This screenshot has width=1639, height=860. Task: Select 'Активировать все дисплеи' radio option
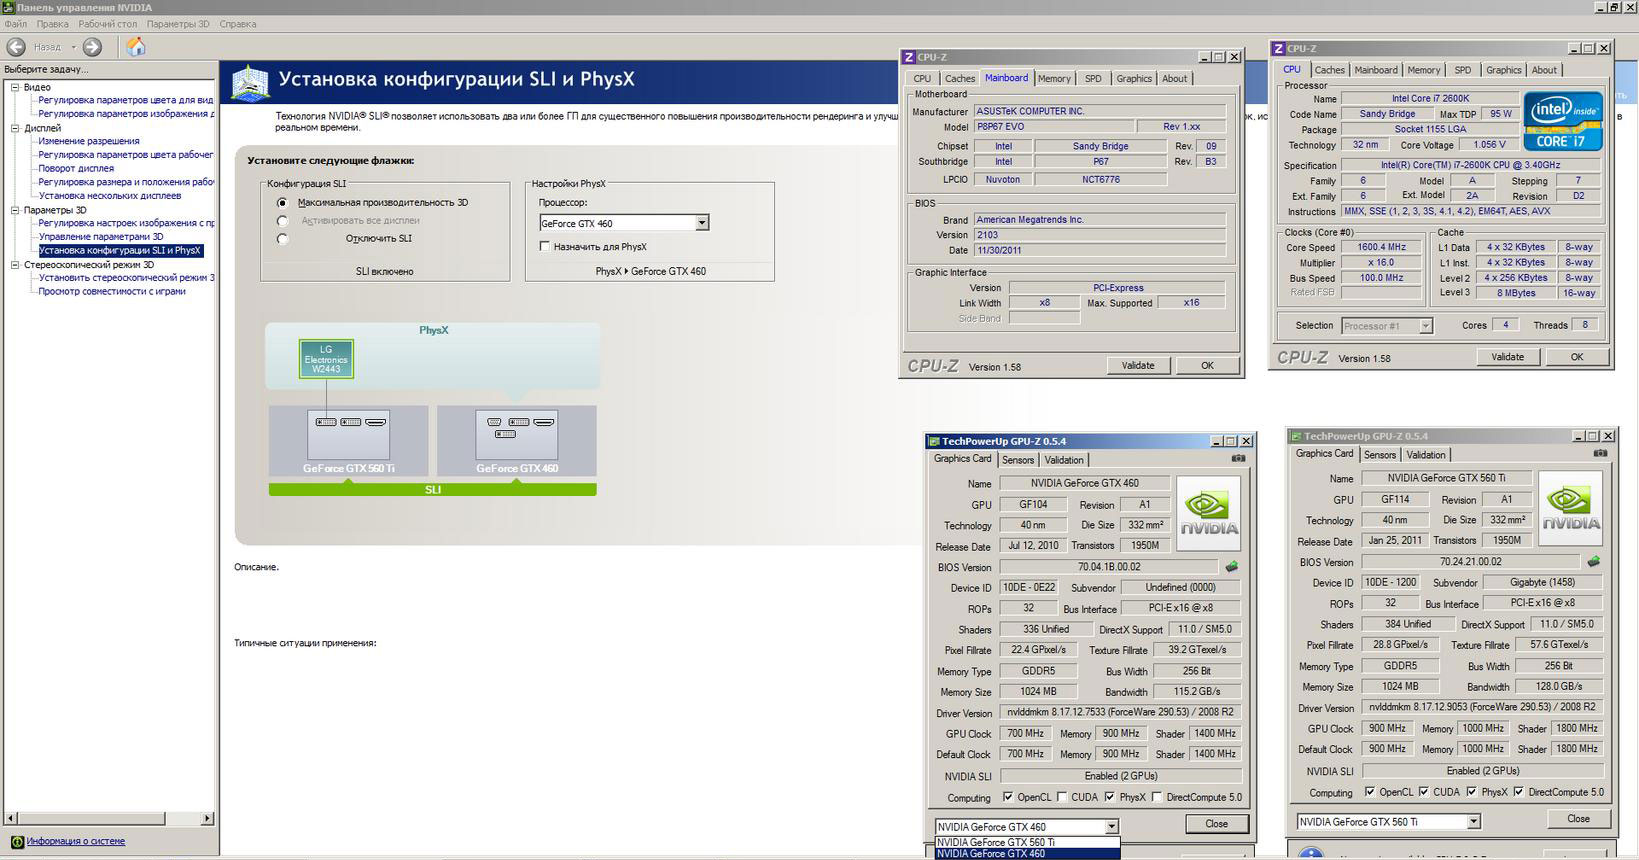pyautogui.click(x=282, y=221)
